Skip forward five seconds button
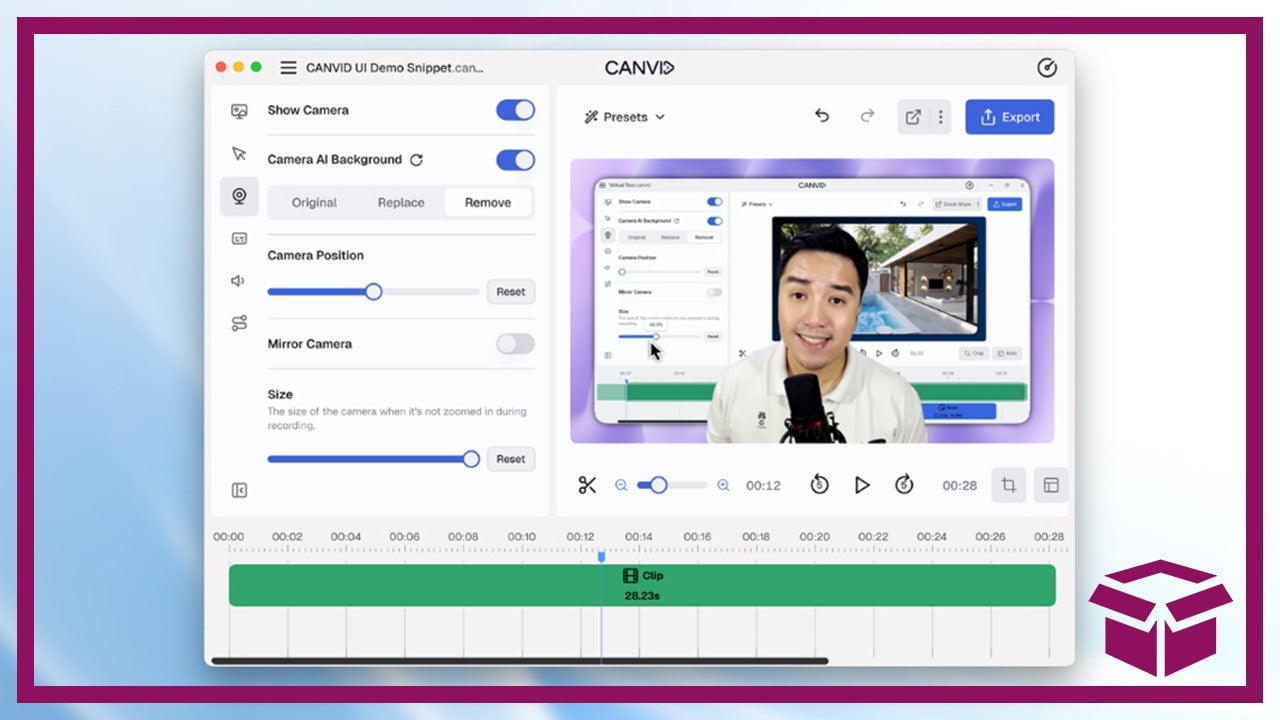The width and height of the screenshot is (1280, 720). (904, 485)
